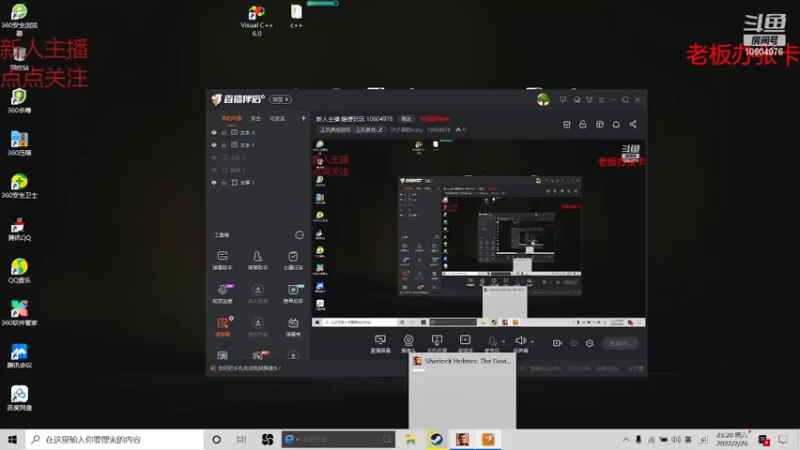Toggle visibility of the 文本 3 layer
800x450 pixels.
click(214, 133)
